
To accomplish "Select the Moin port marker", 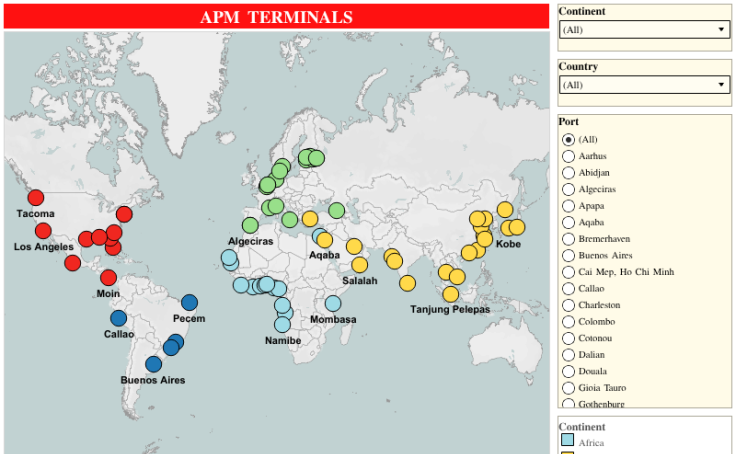I will [108, 277].
